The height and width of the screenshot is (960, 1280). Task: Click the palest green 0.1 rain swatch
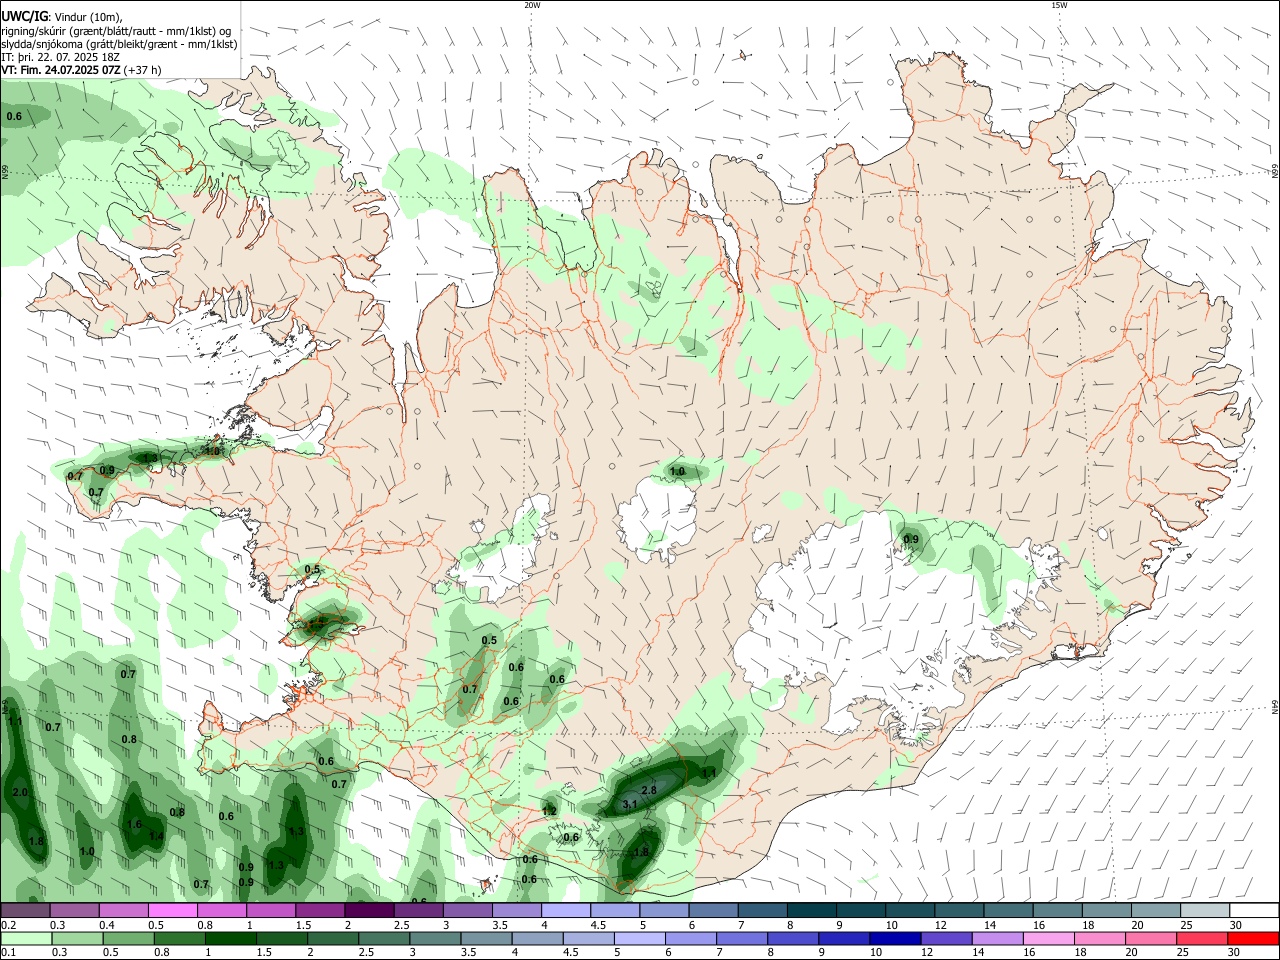tap(26, 938)
